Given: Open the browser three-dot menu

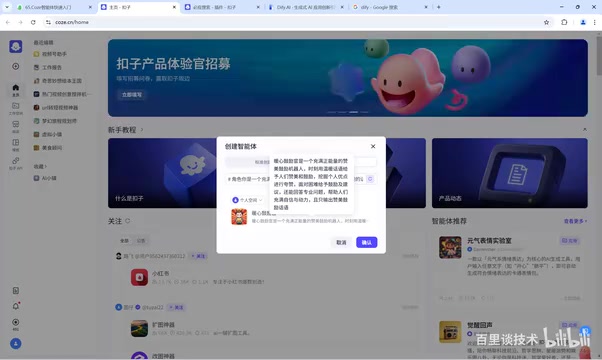Looking at the screenshot, I should (x=594, y=22).
